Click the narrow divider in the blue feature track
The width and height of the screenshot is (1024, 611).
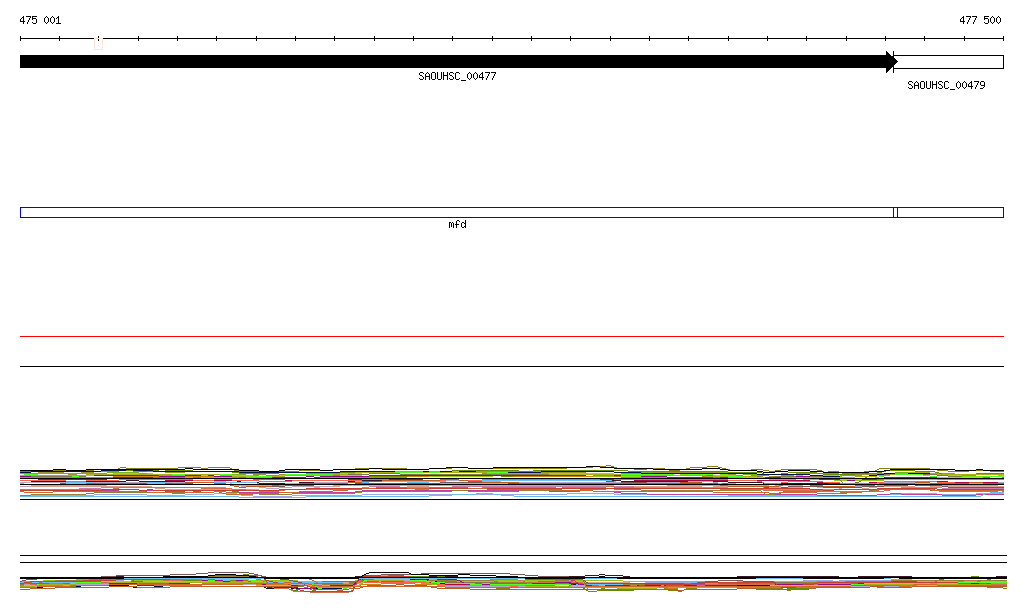tap(896, 212)
